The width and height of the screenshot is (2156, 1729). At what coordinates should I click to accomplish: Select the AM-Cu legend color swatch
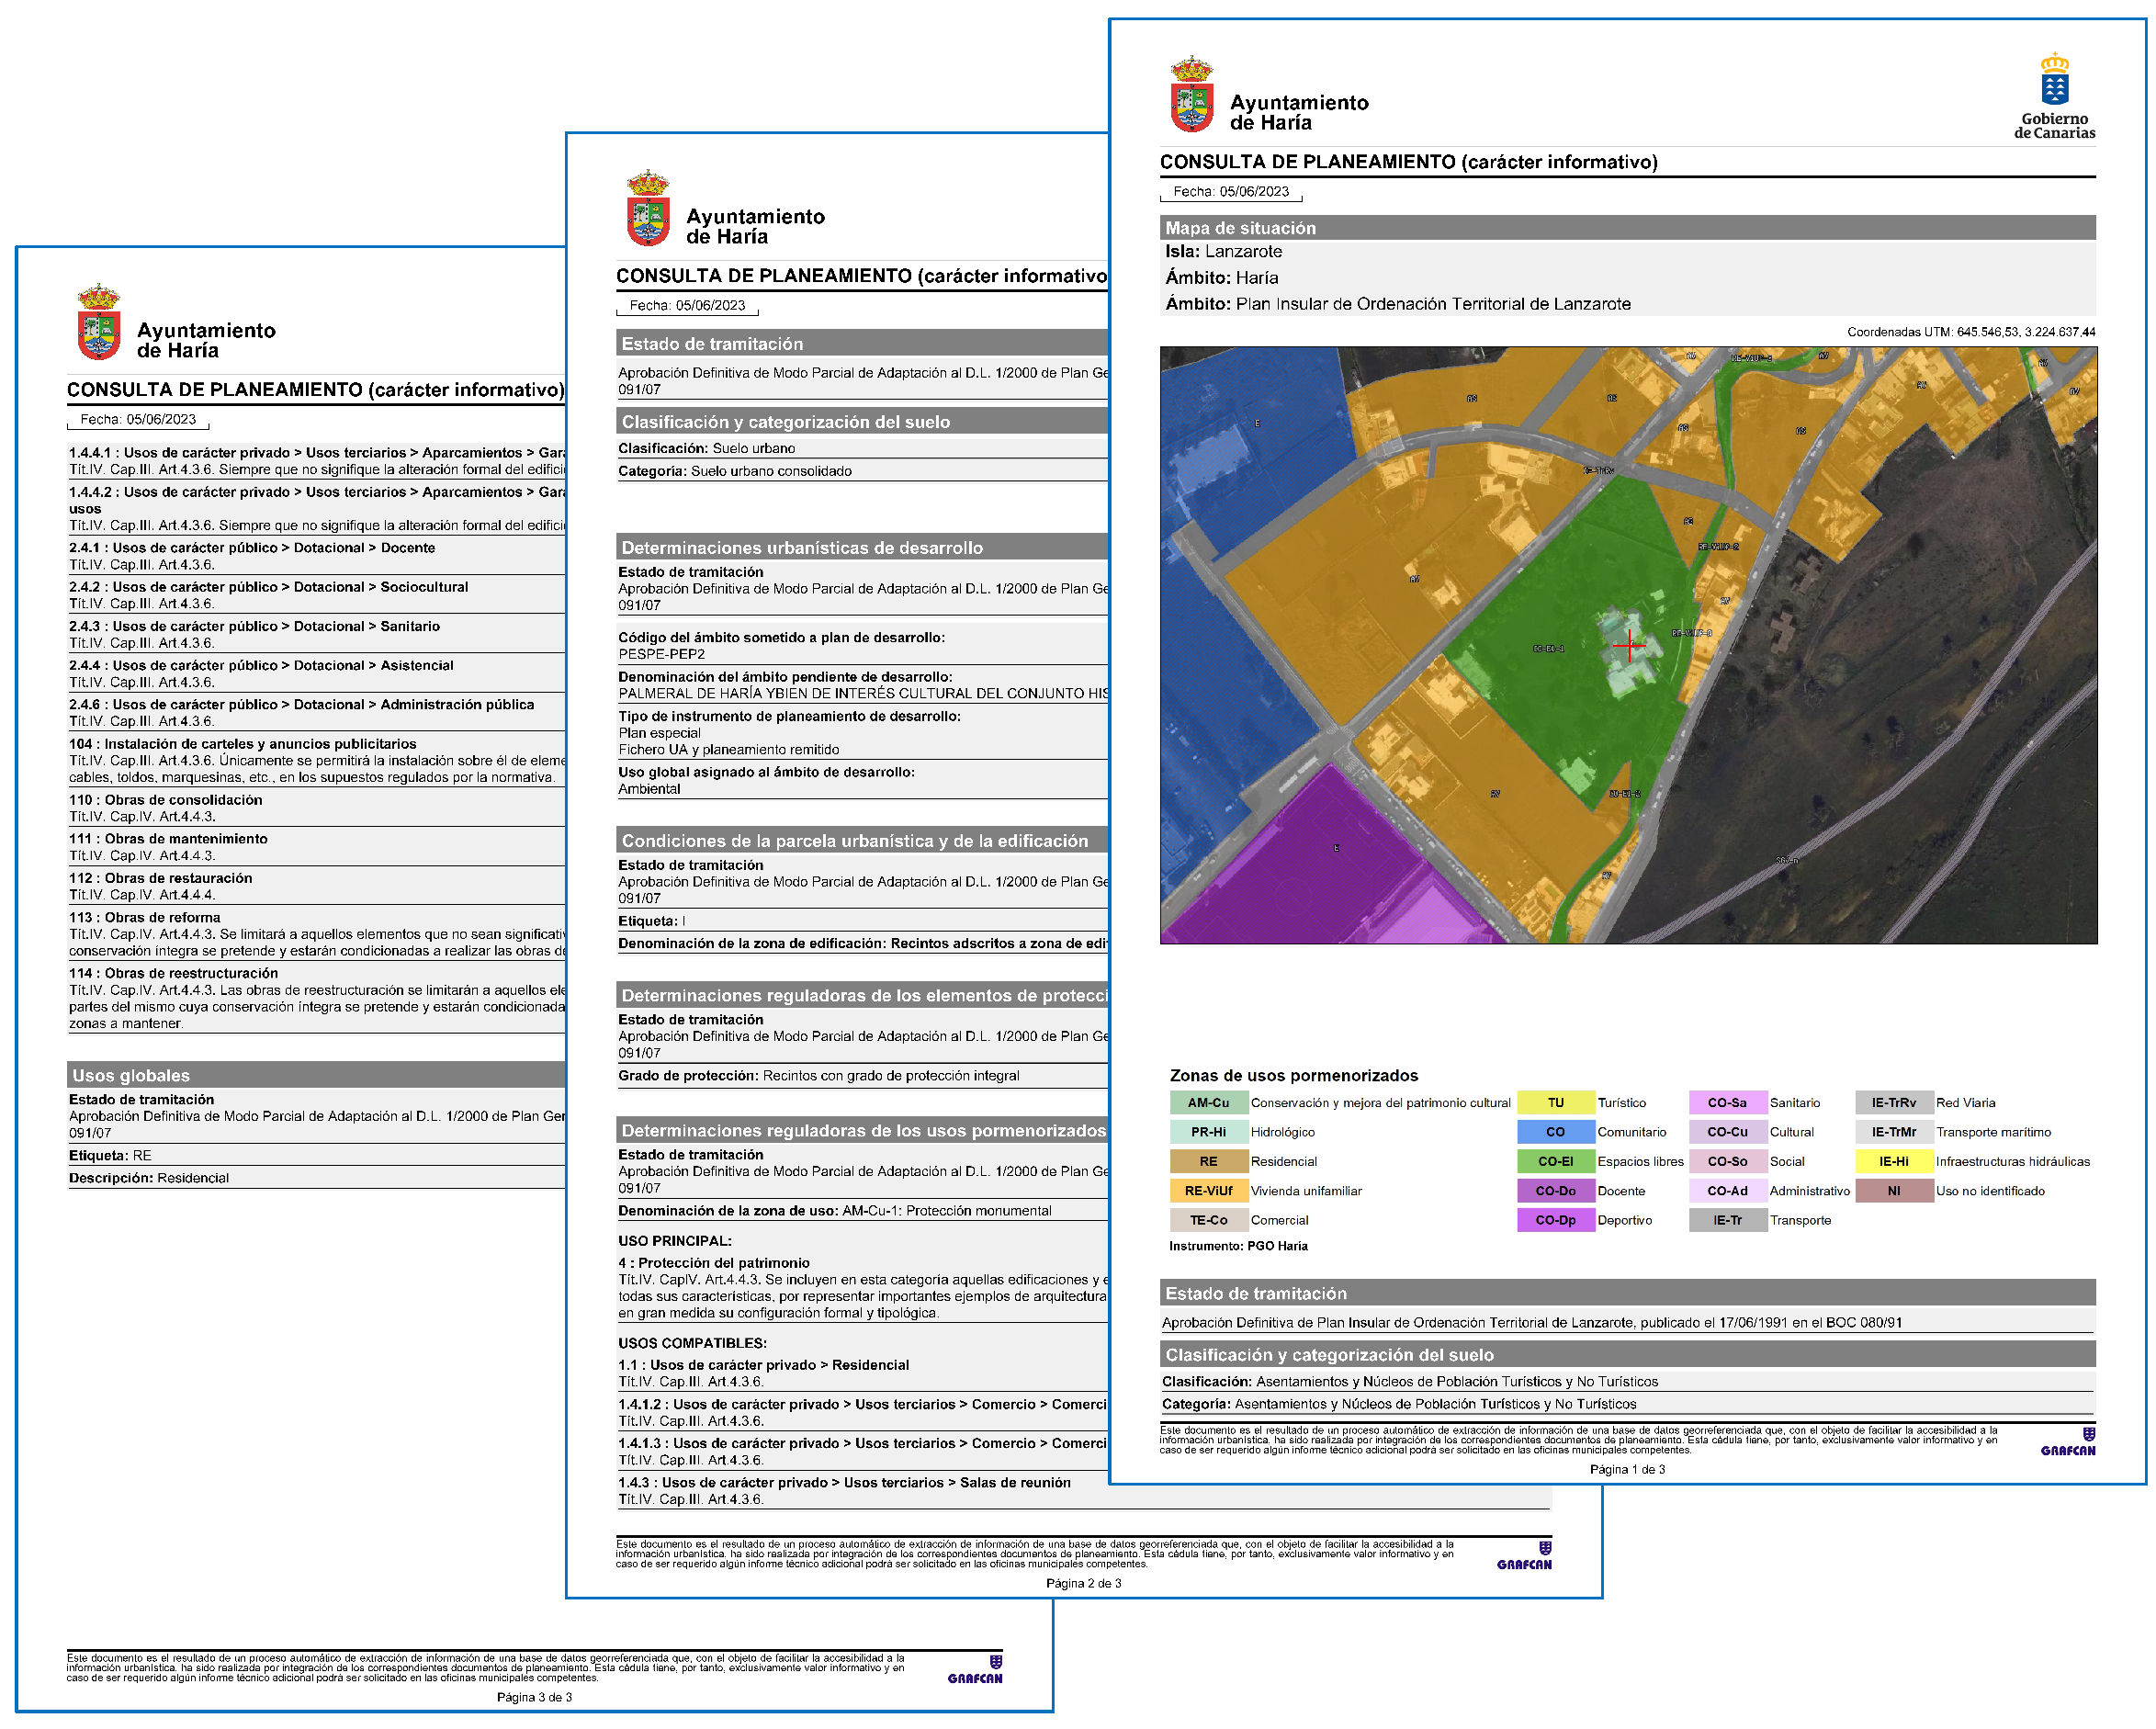tap(1208, 1103)
